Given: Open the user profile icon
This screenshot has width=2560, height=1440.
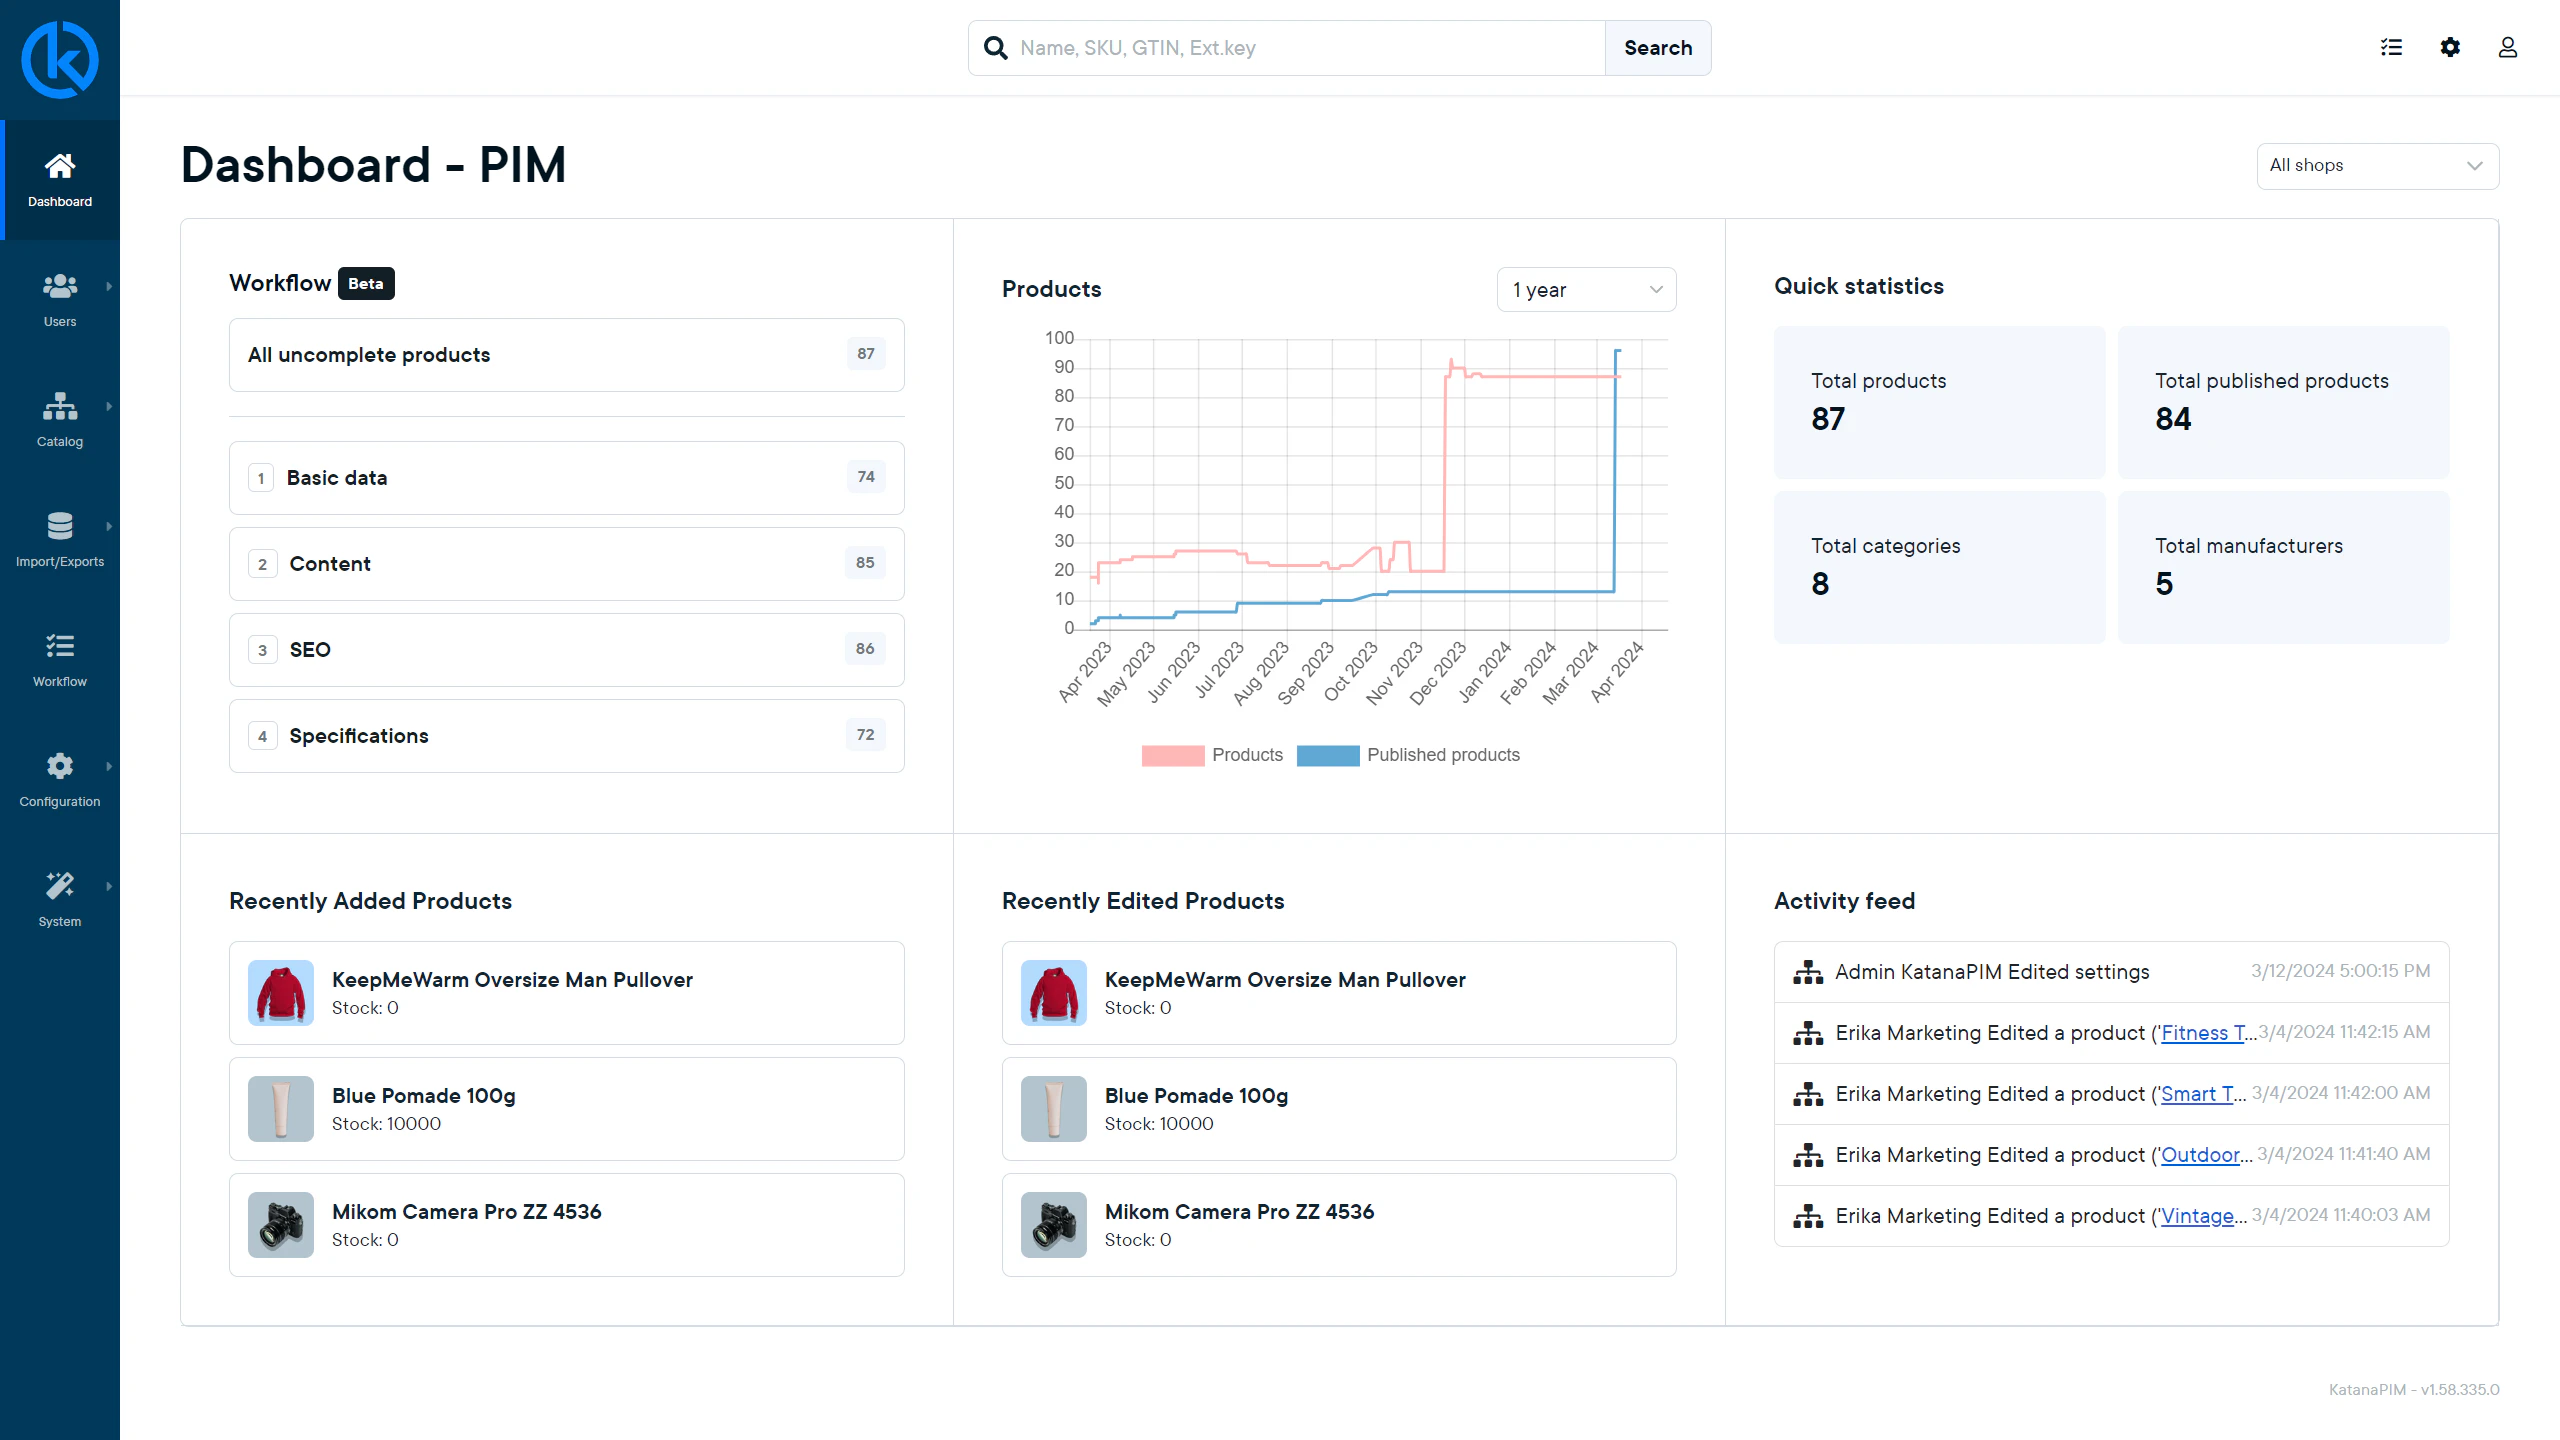Looking at the screenshot, I should coord(2508,47).
